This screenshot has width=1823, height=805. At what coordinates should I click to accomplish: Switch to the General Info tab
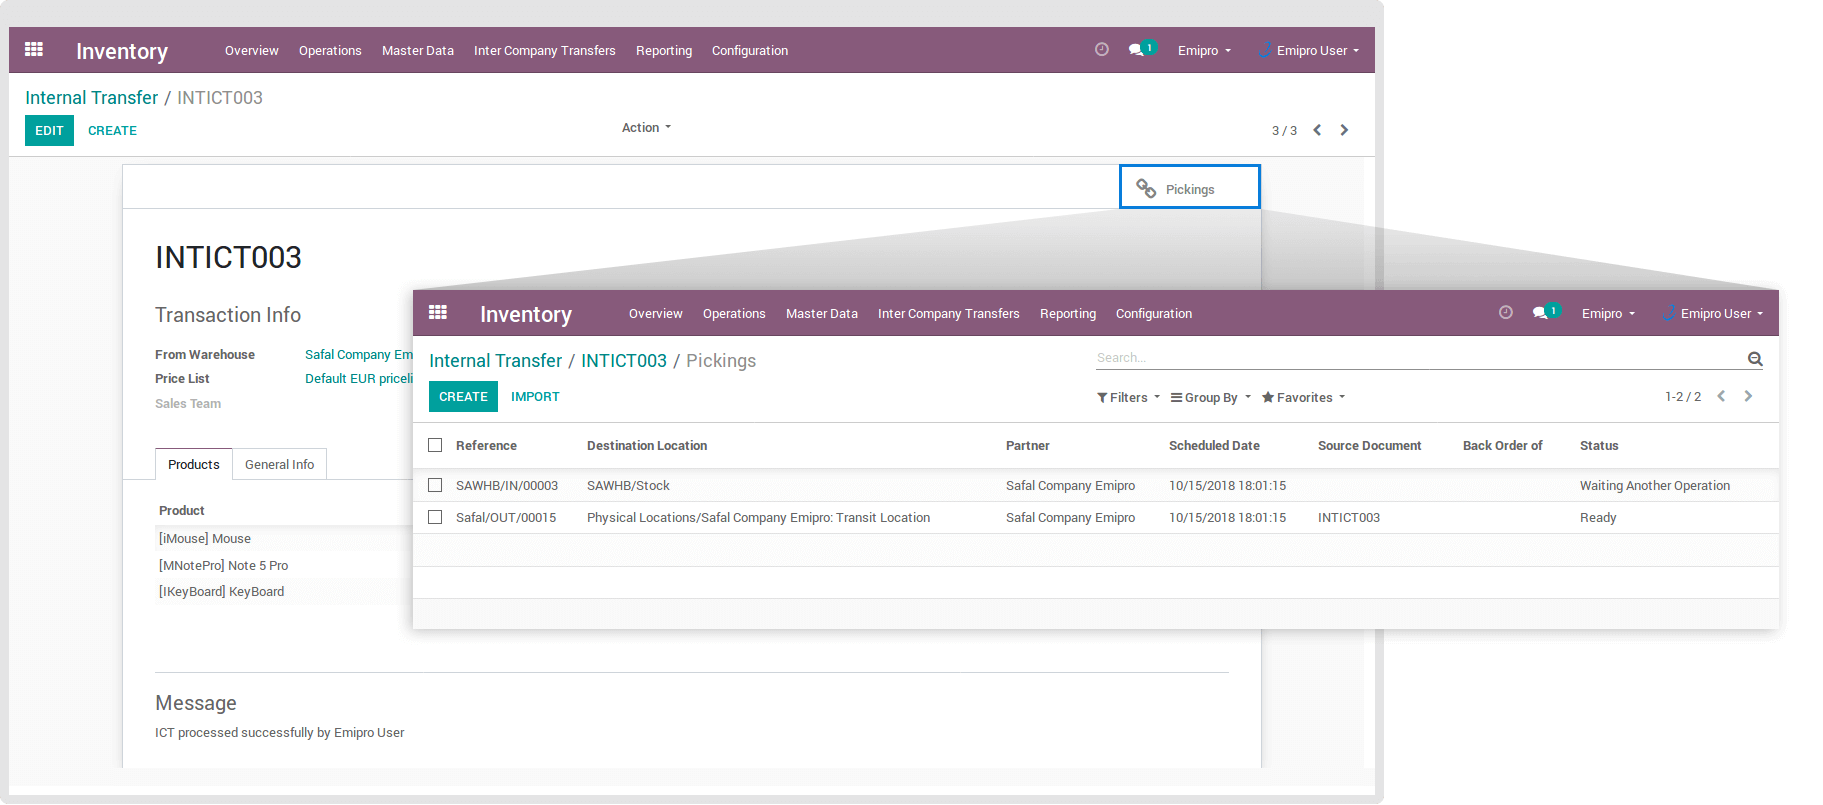coord(279,464)
